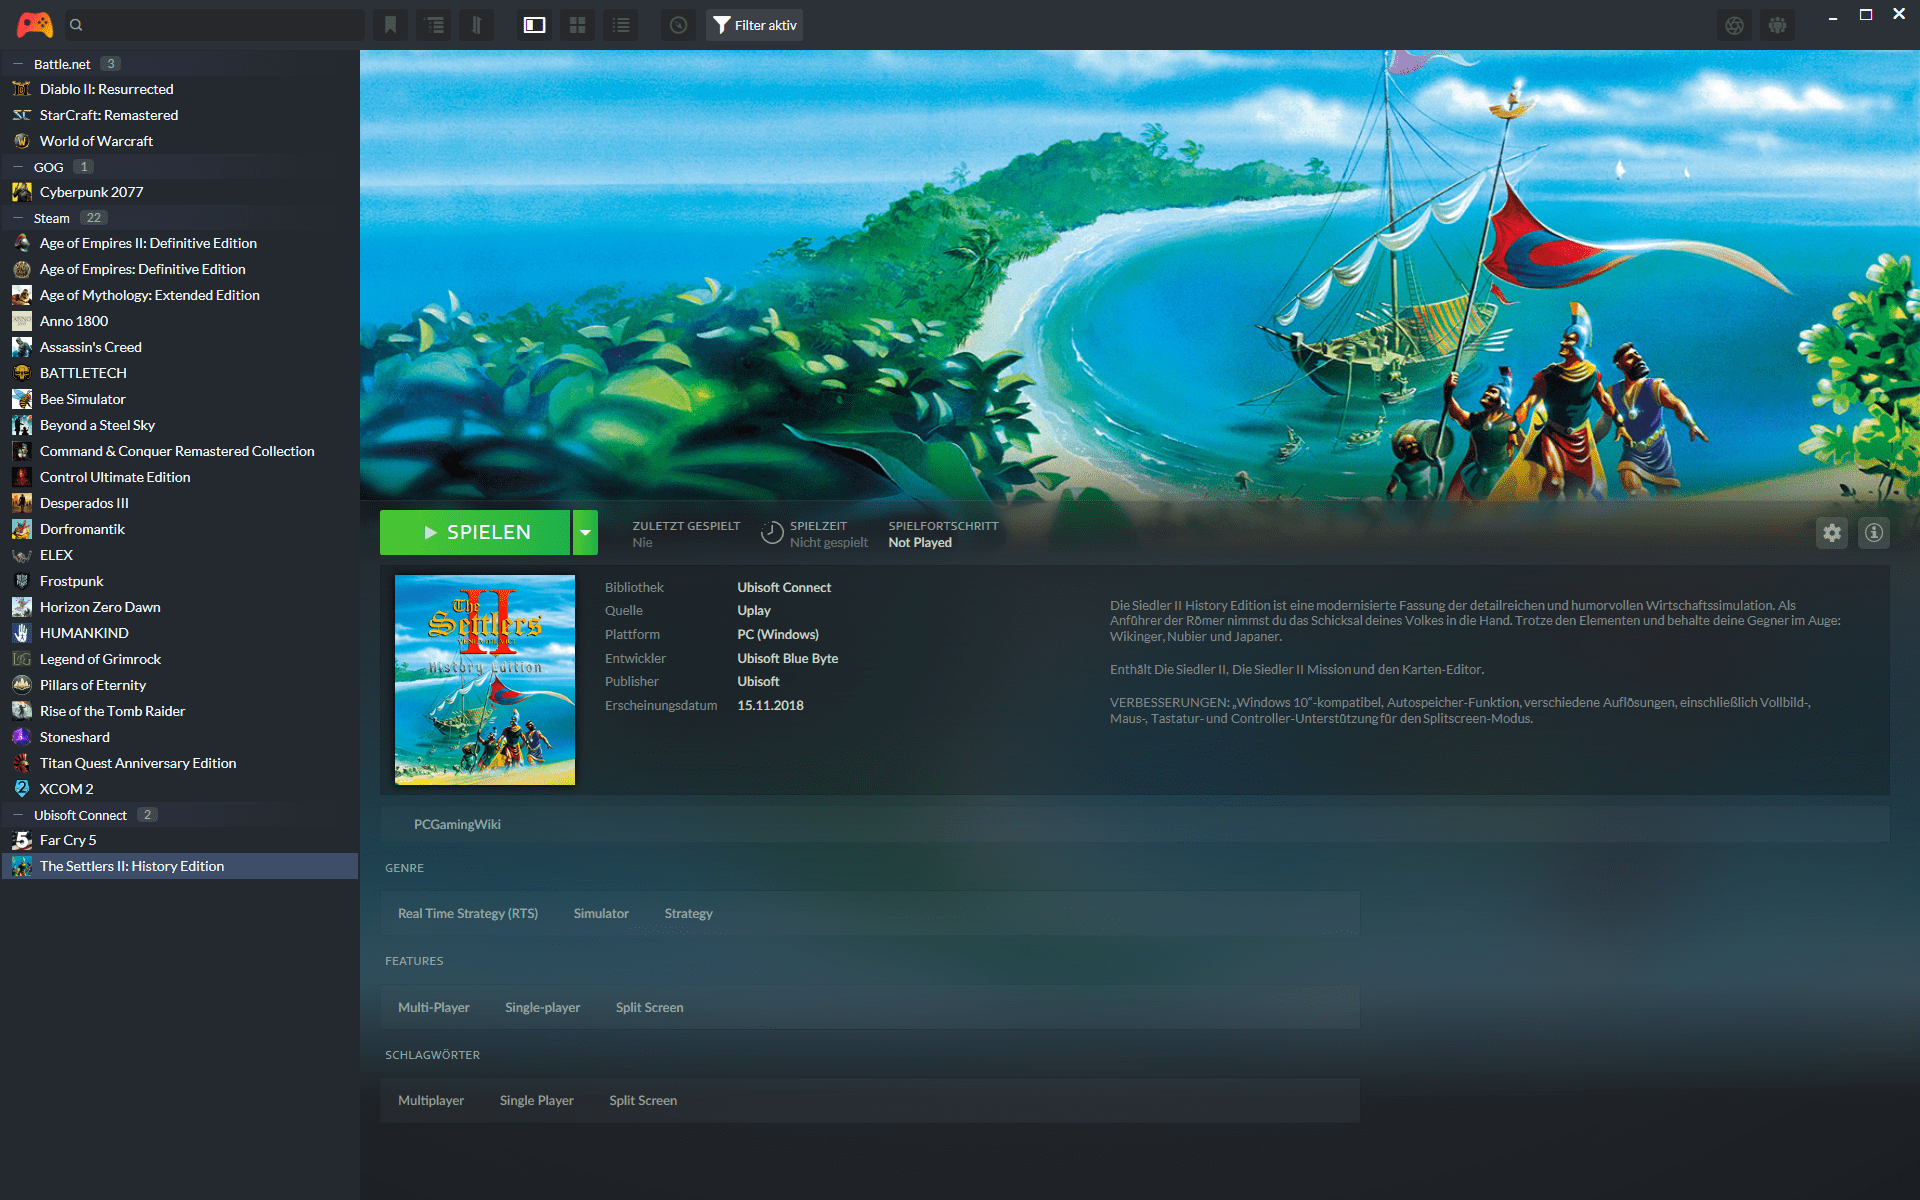
Task: Select Age of Mythology: Extended Edition
Action: click(x=180, y=295)
